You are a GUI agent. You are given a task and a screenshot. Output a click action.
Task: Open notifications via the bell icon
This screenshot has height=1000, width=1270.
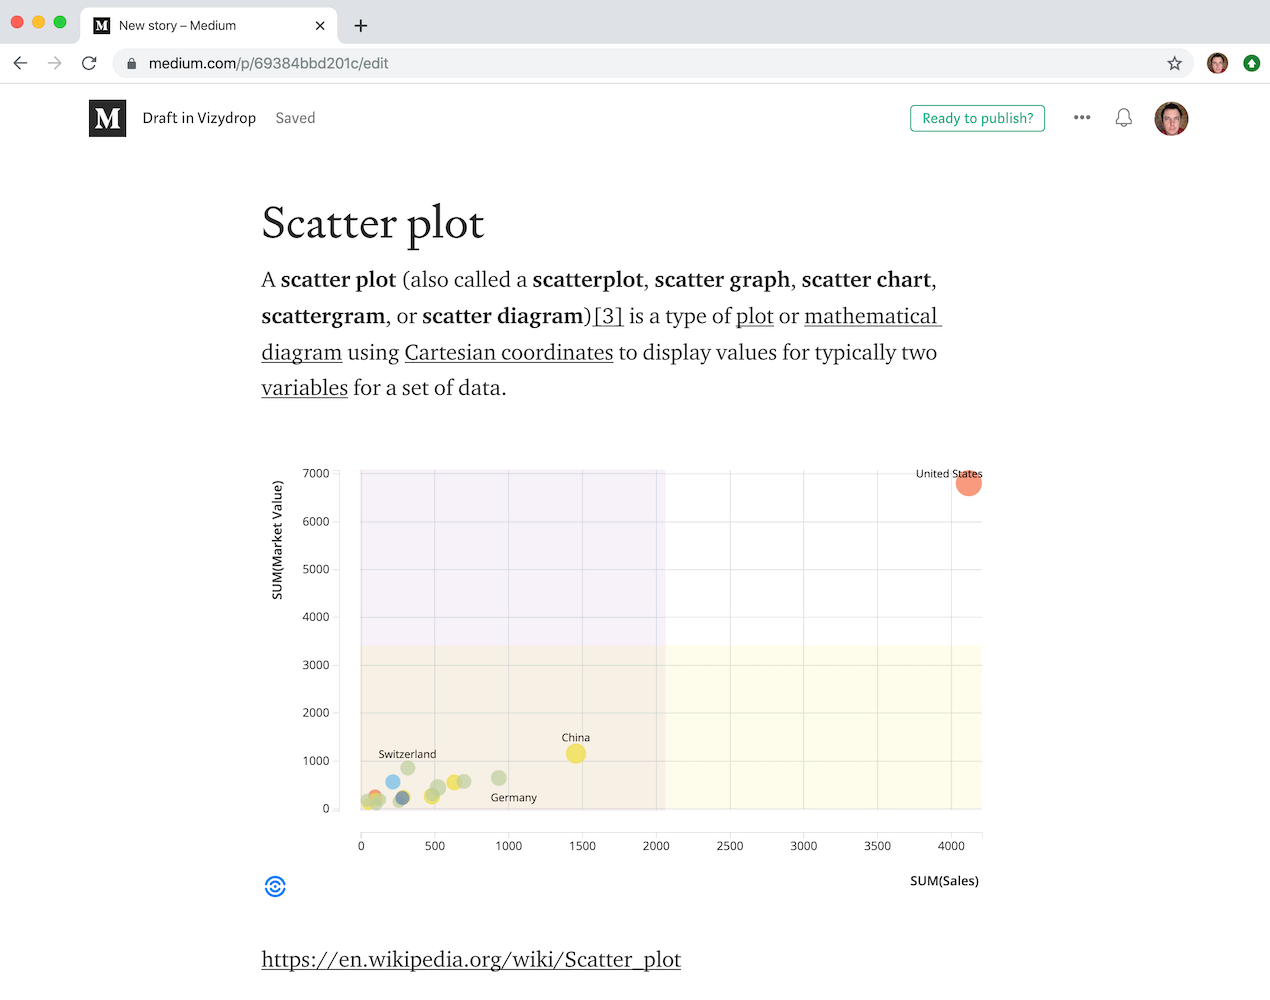coord(1123,117)
